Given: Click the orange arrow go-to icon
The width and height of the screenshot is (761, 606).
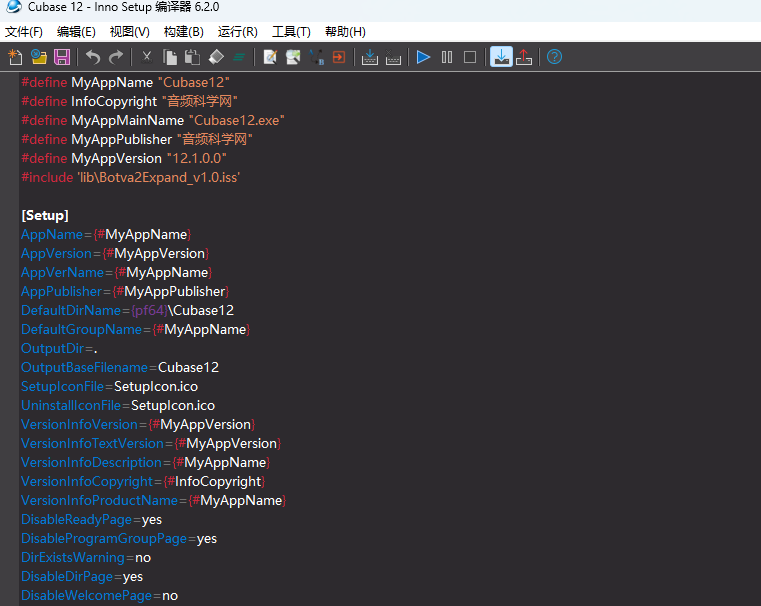Looking at the screenshot, I should click(339, 57).
